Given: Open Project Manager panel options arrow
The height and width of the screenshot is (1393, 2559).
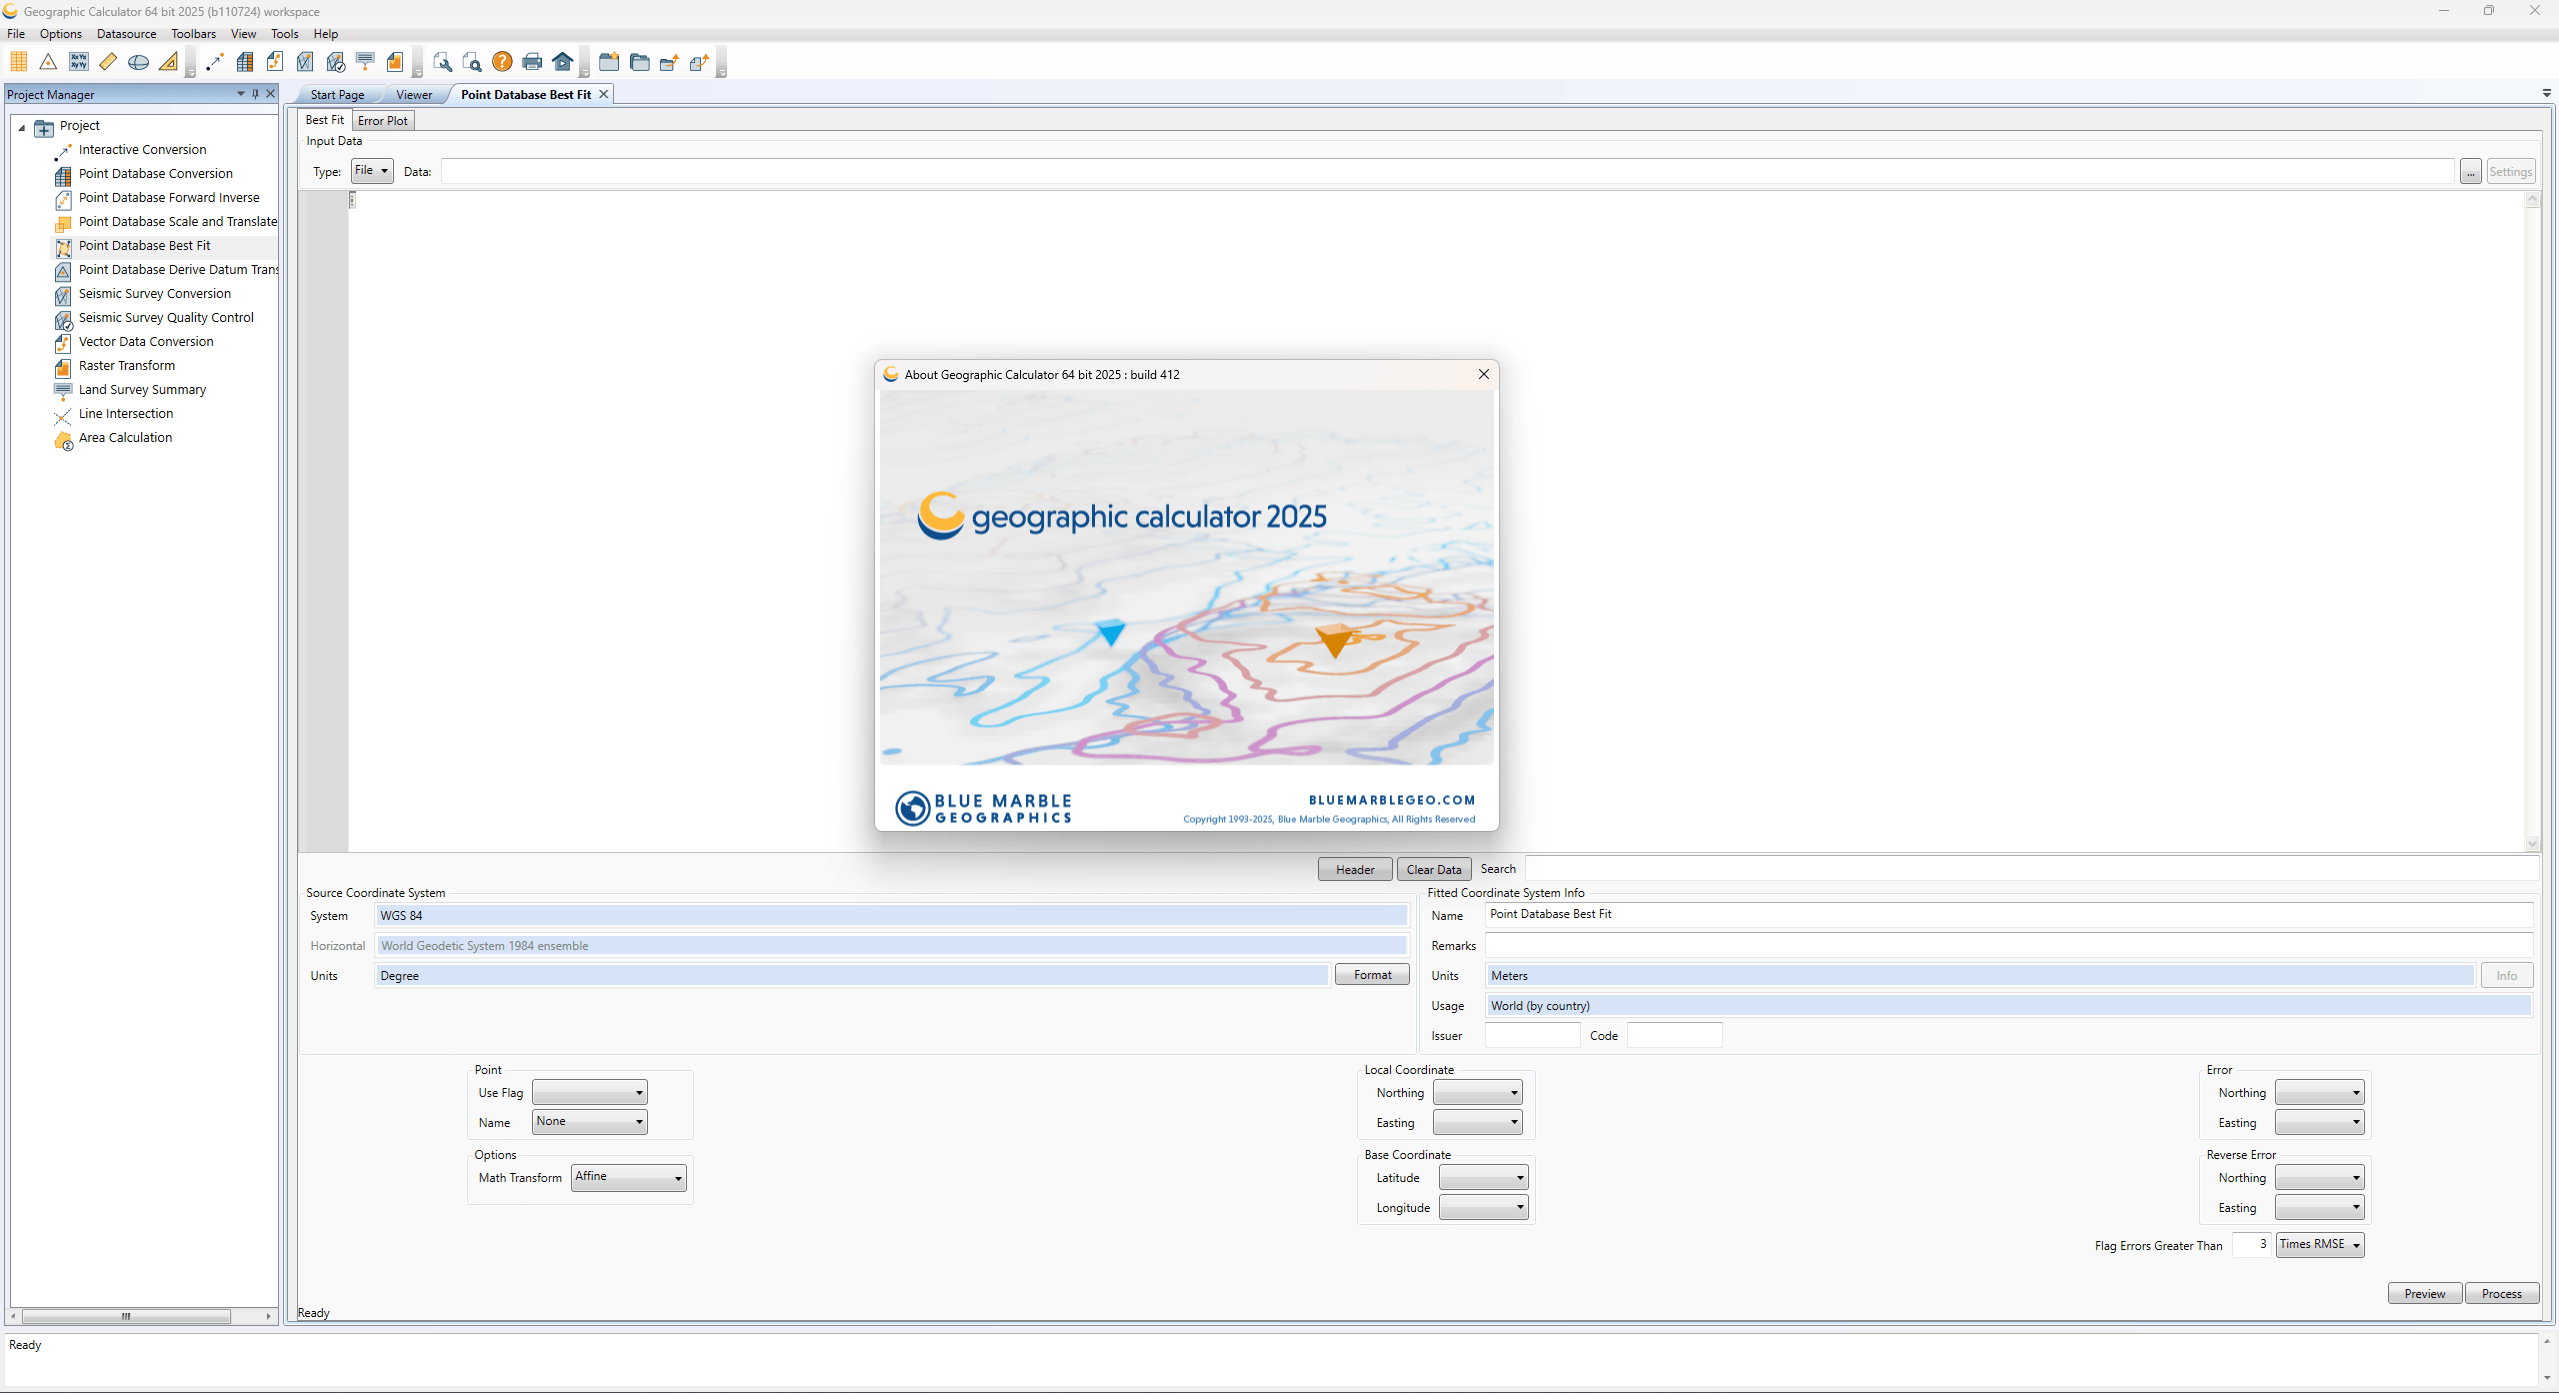Looking at the screenshot, I should tap(240, 94).
